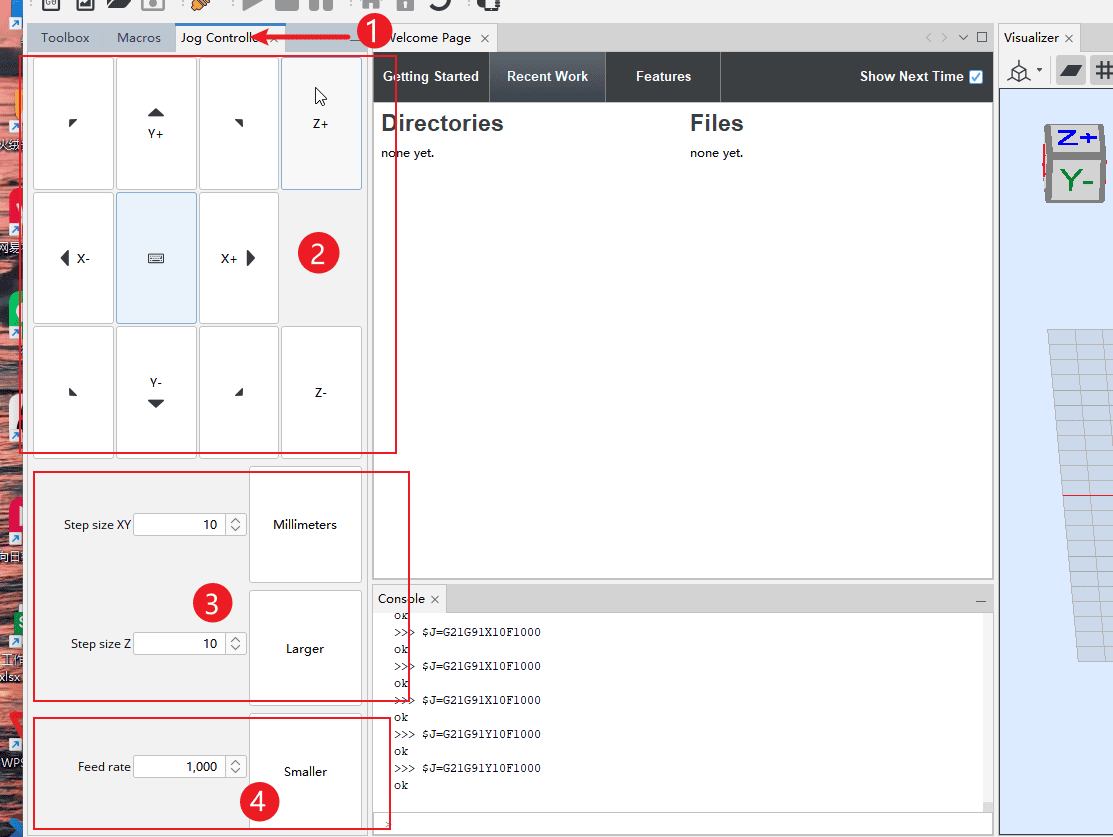This screenshot has width=1113, height=837.
Task: Click into the Feed rate input field
Action: pyautogui.click(x=178, y=767)
